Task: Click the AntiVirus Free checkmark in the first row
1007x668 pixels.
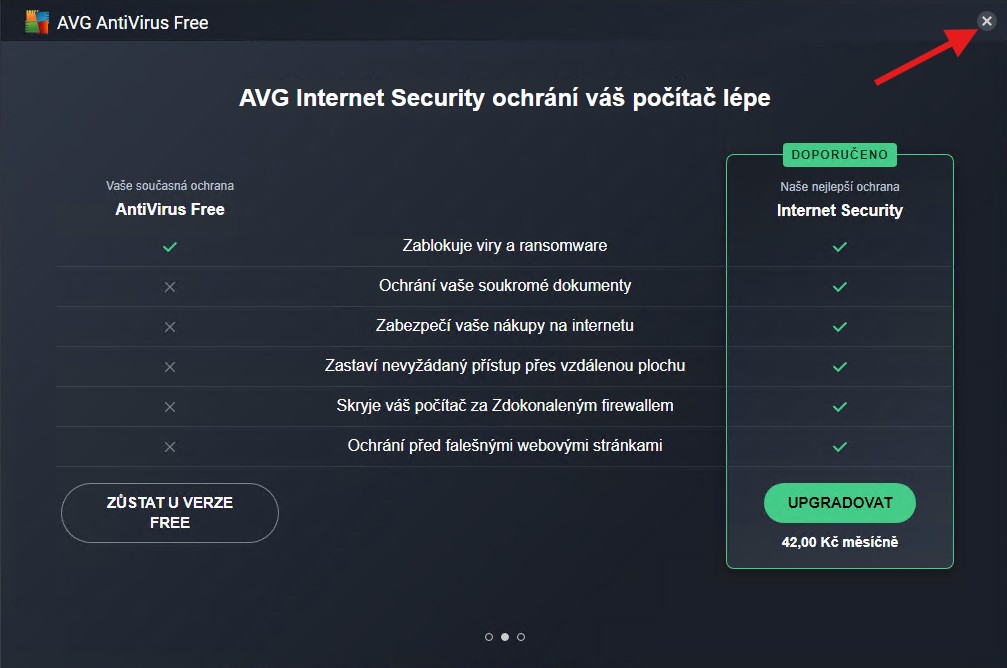Action: tap(170, 245)
